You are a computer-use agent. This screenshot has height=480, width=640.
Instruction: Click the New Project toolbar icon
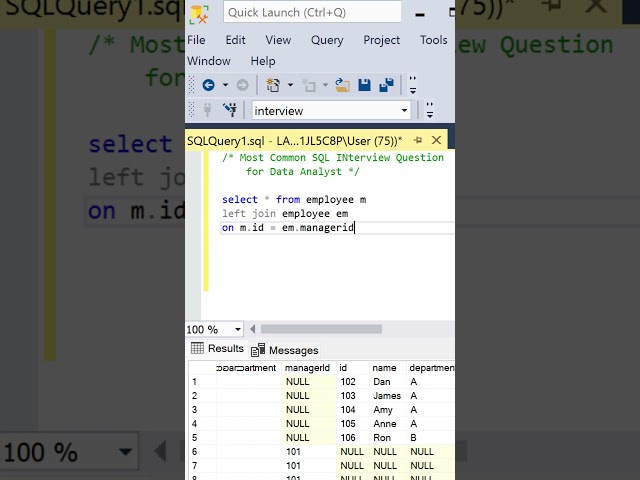[x=273, y=85]
